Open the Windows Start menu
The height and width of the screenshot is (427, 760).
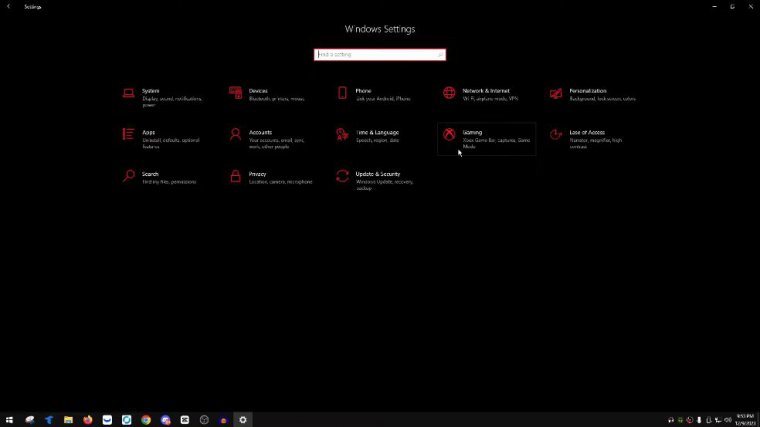click(x=9, y=420)
